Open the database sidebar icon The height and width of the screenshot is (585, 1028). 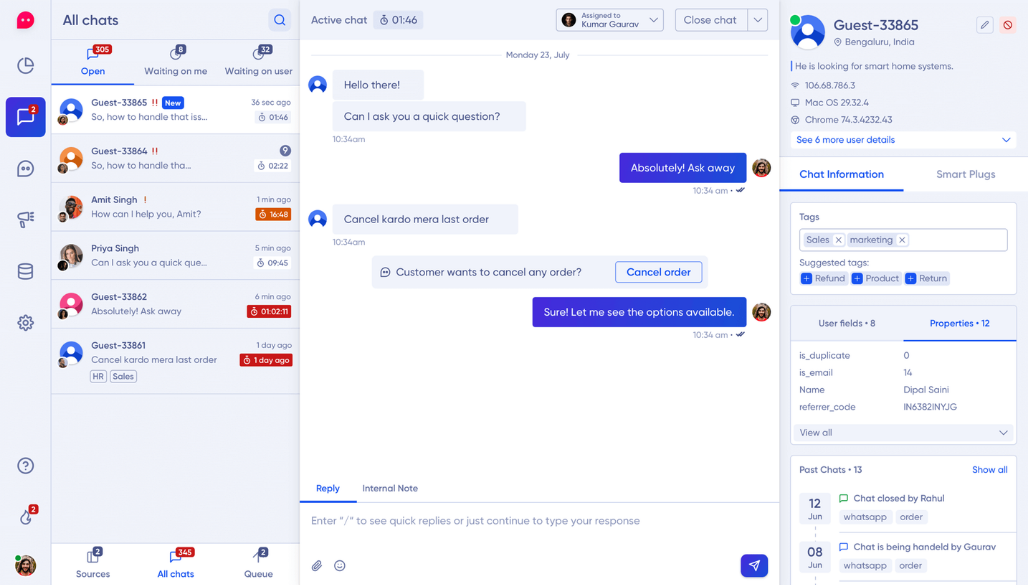(x=25, y=271)
